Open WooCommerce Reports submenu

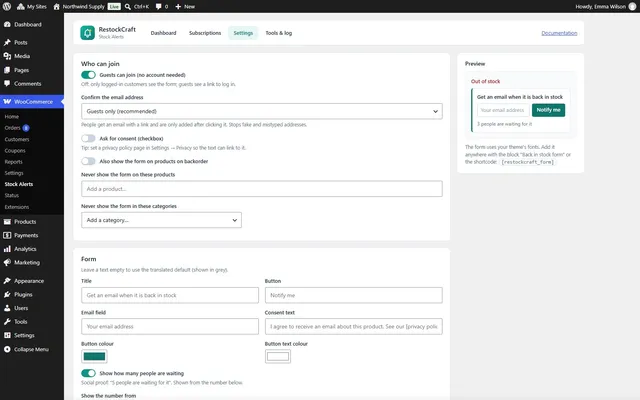click(x=13, y=162)
